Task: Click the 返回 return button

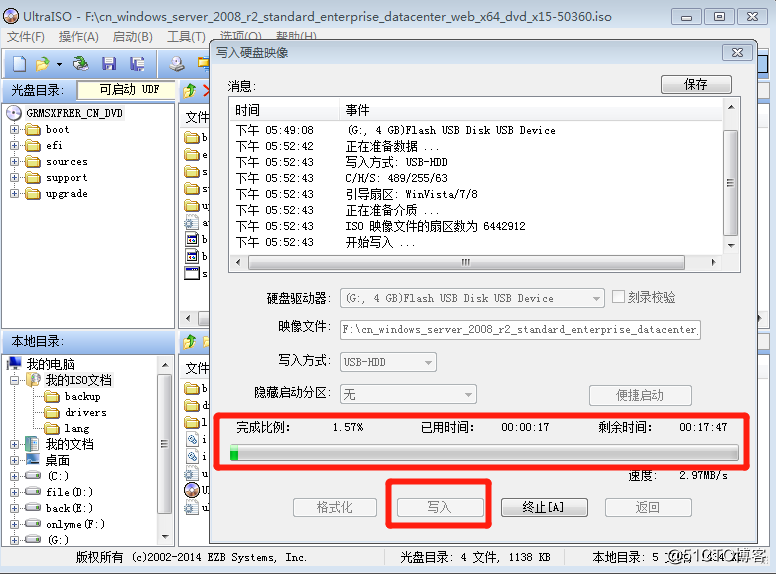Action: [x=648, y=507]
